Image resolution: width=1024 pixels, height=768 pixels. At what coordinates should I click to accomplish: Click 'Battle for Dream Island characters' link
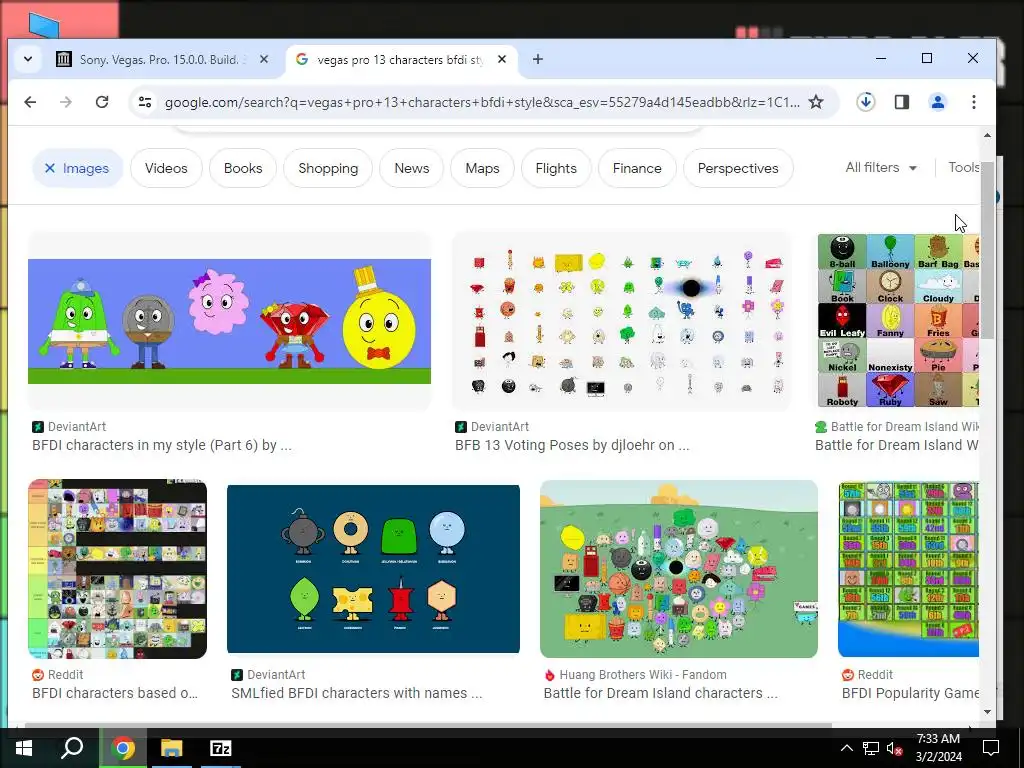pyautogui.click(x=660, y=694)
